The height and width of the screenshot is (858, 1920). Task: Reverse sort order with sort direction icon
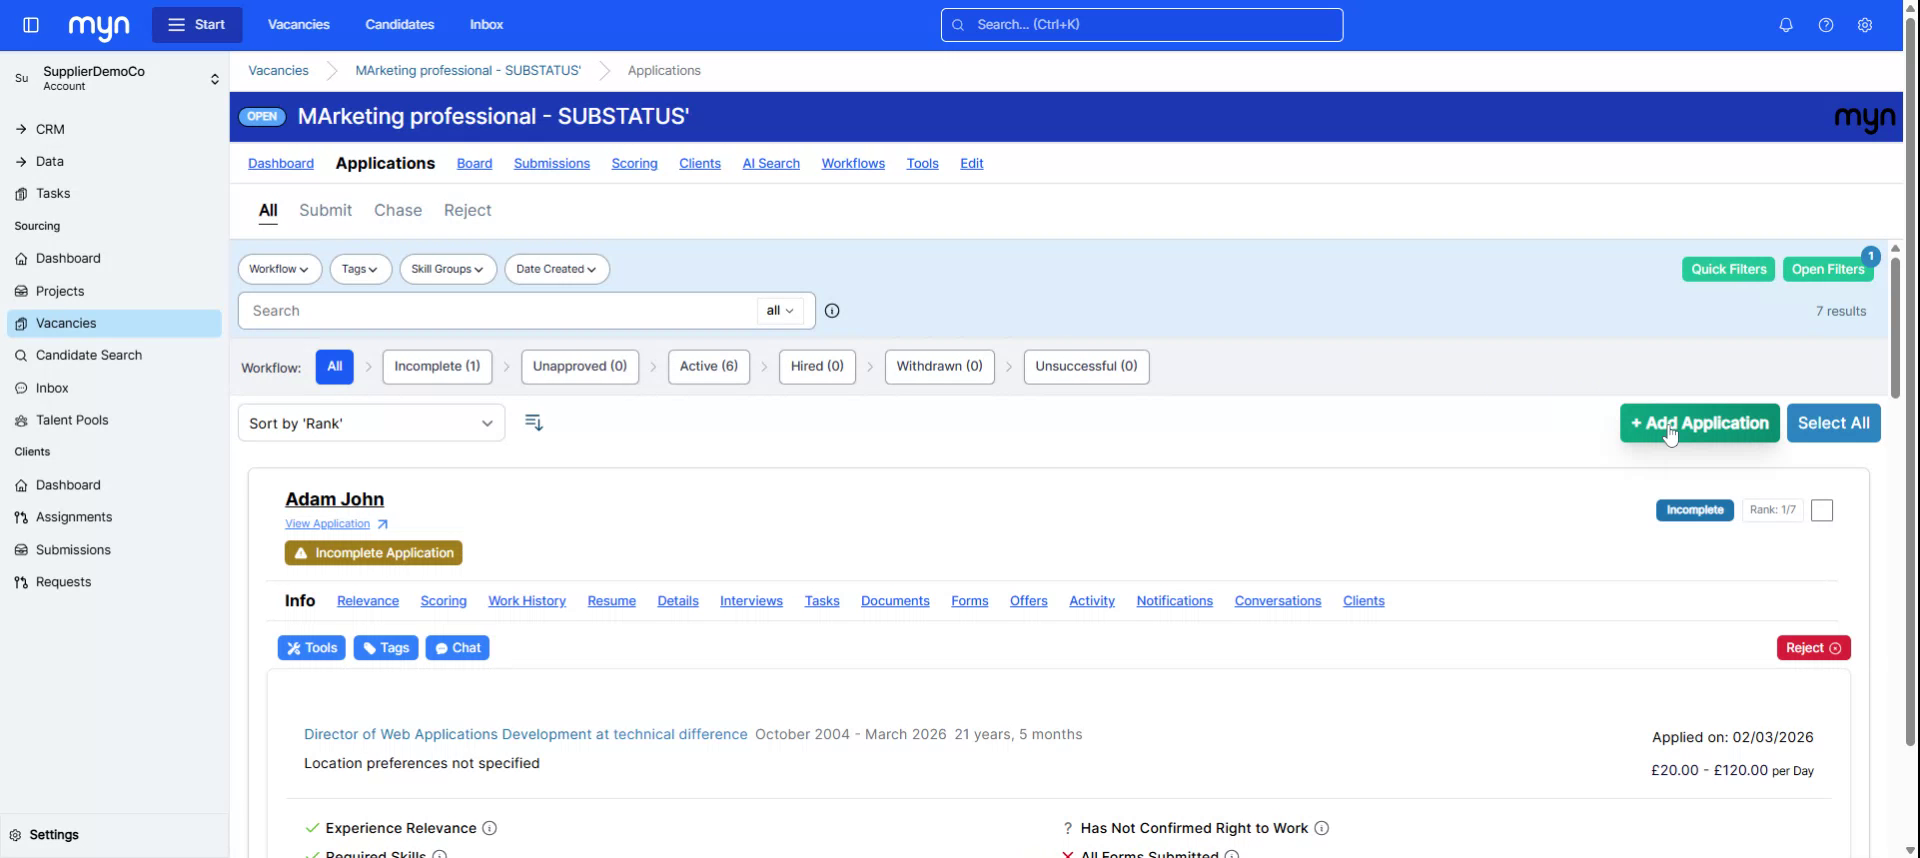[x=534, y=423]
